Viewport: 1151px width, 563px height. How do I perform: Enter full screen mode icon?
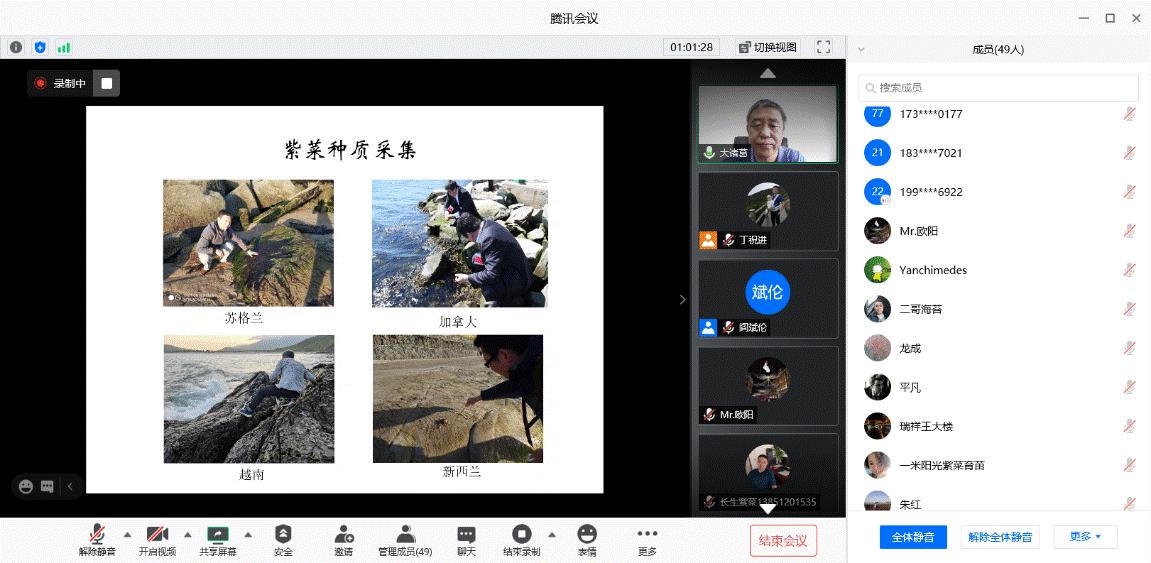click(x=824, y=47)
